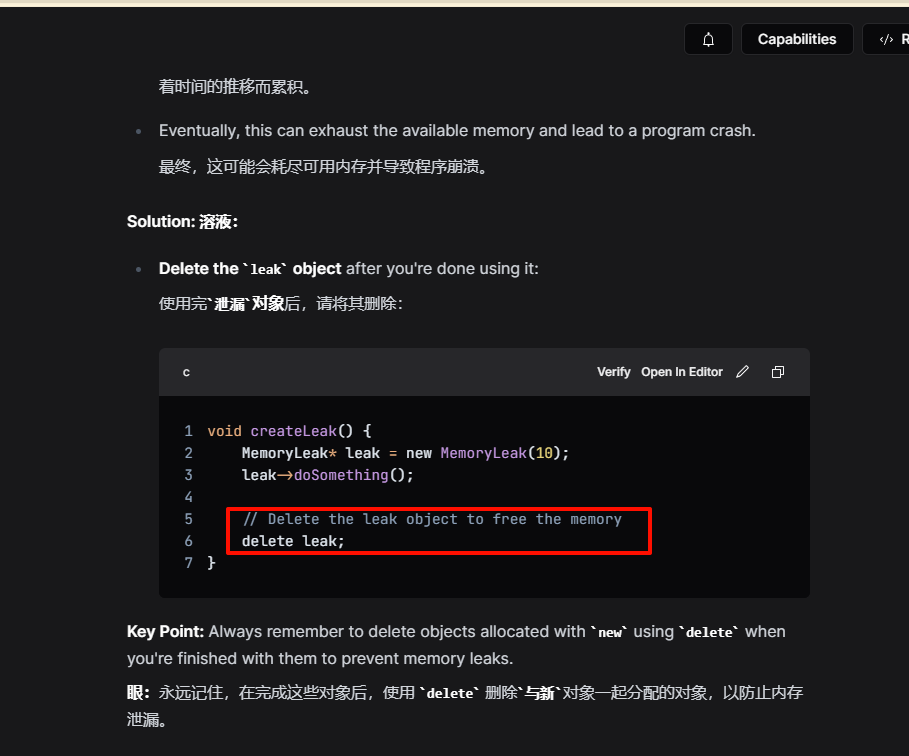Open the notifications bell
Image resolution: width=909 pixels, height=756 pixels.
tap(708, 39)
